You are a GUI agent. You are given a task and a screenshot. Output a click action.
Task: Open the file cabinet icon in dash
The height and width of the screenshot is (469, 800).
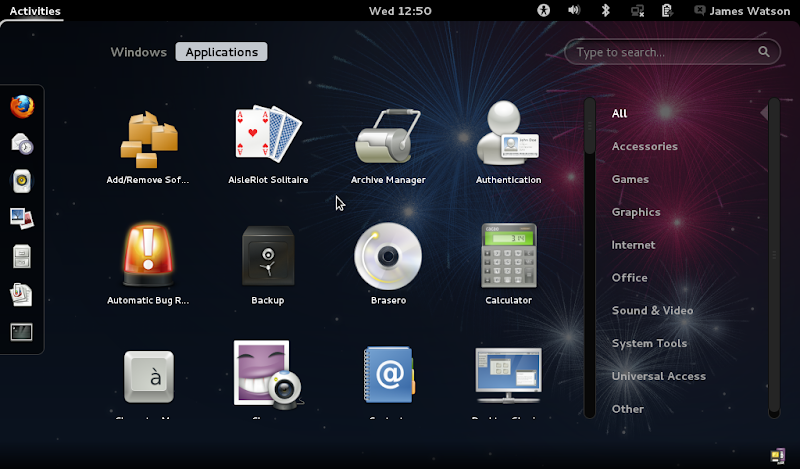22,256
